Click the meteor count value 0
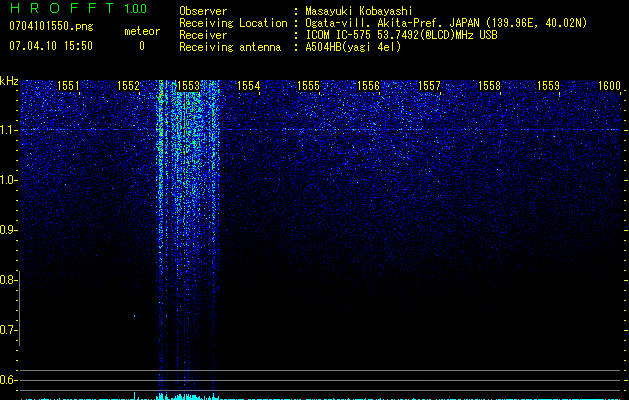 [142, 46]
